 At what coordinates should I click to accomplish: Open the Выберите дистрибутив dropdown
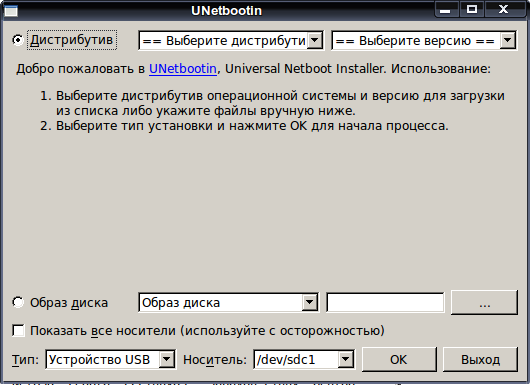231,41
